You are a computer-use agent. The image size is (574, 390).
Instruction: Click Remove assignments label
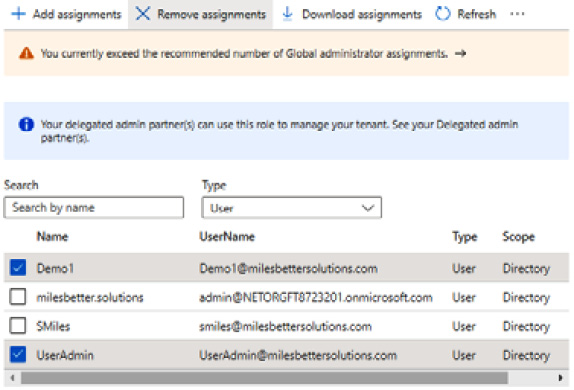click(x=212, y=14)
